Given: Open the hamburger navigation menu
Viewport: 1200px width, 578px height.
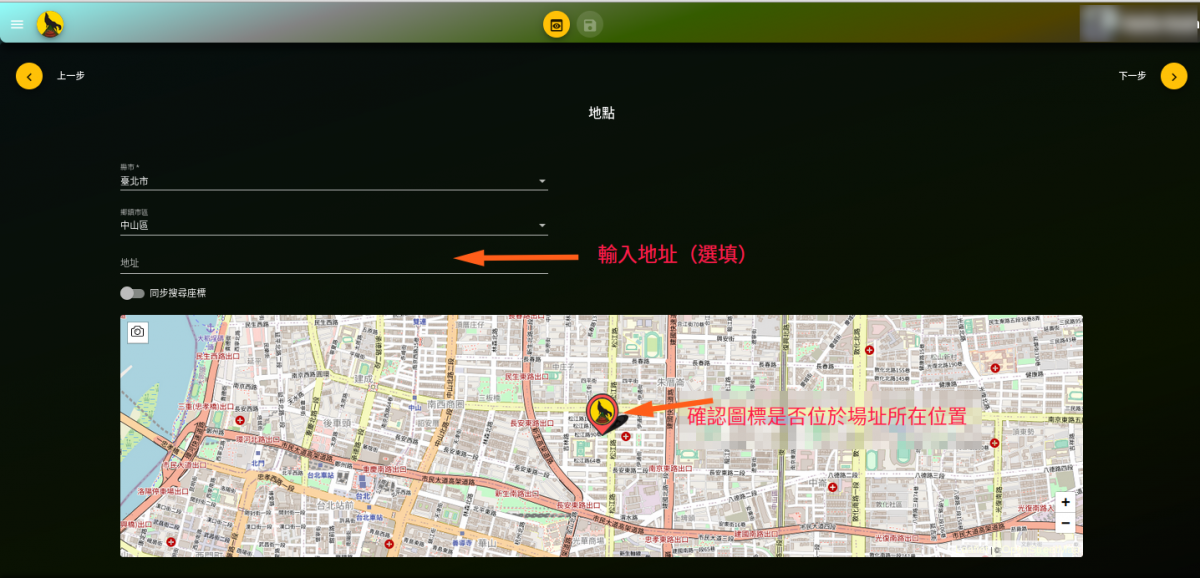Looking at the screenshot, I should point(17,24).
